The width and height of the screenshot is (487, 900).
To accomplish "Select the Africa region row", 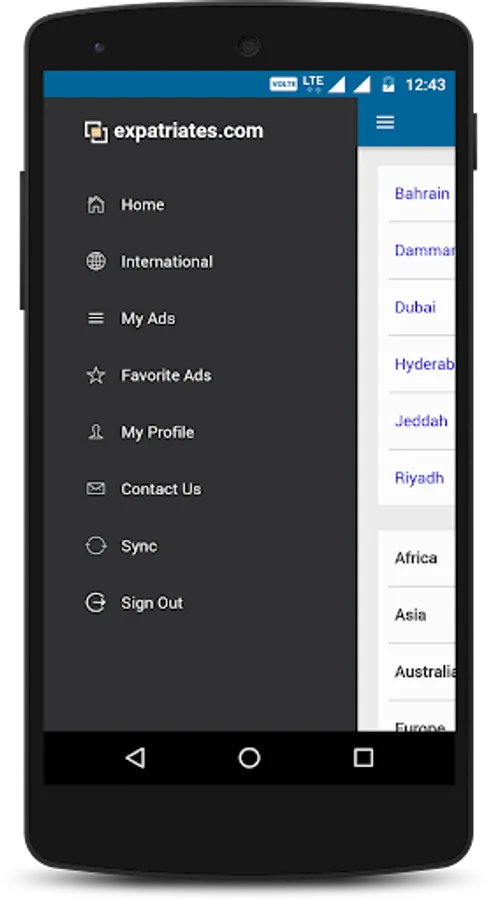I will (x=416, y=558).
